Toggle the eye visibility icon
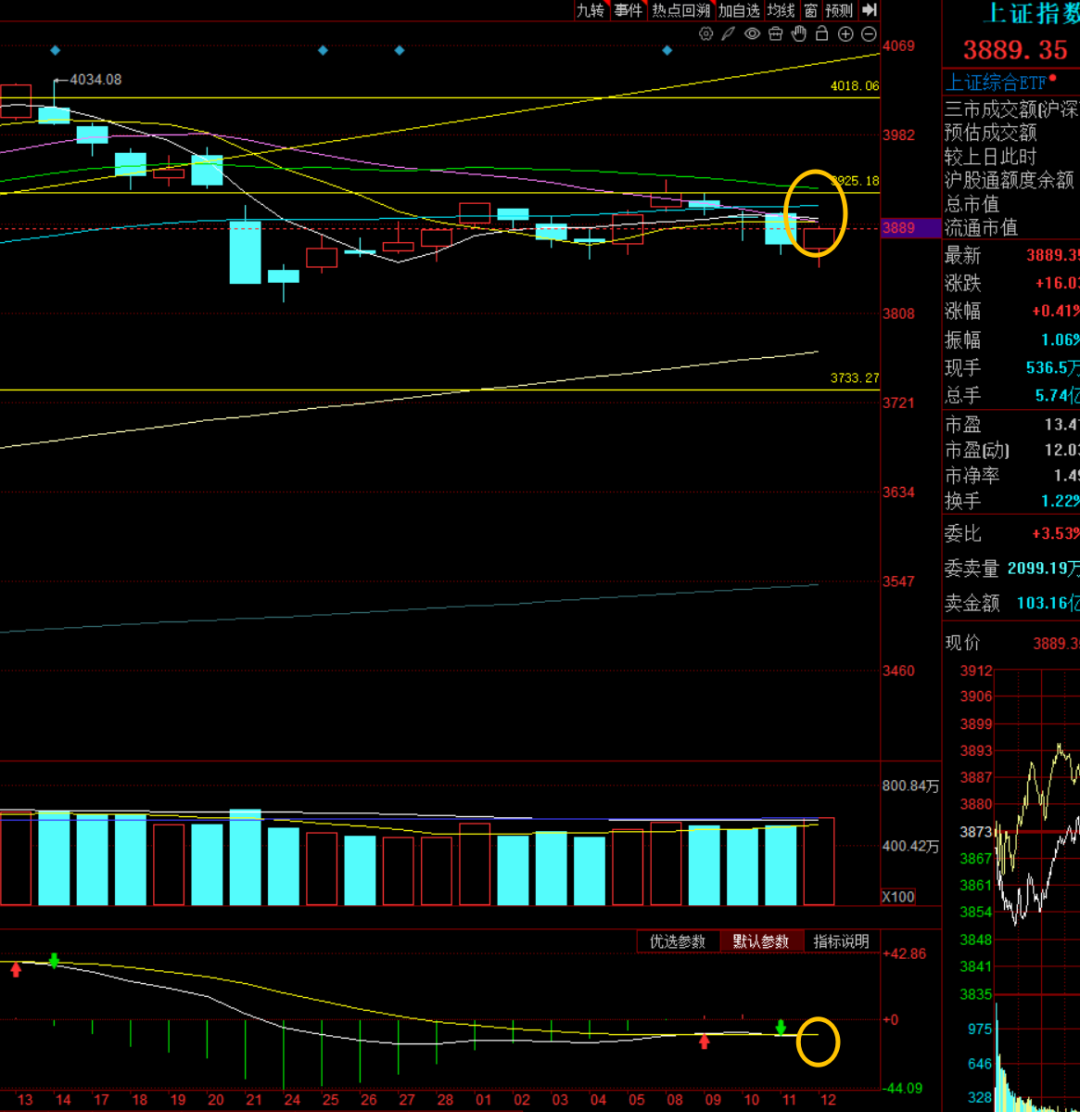Screen dimensions: 1080x1112 [x=752, y=34]
